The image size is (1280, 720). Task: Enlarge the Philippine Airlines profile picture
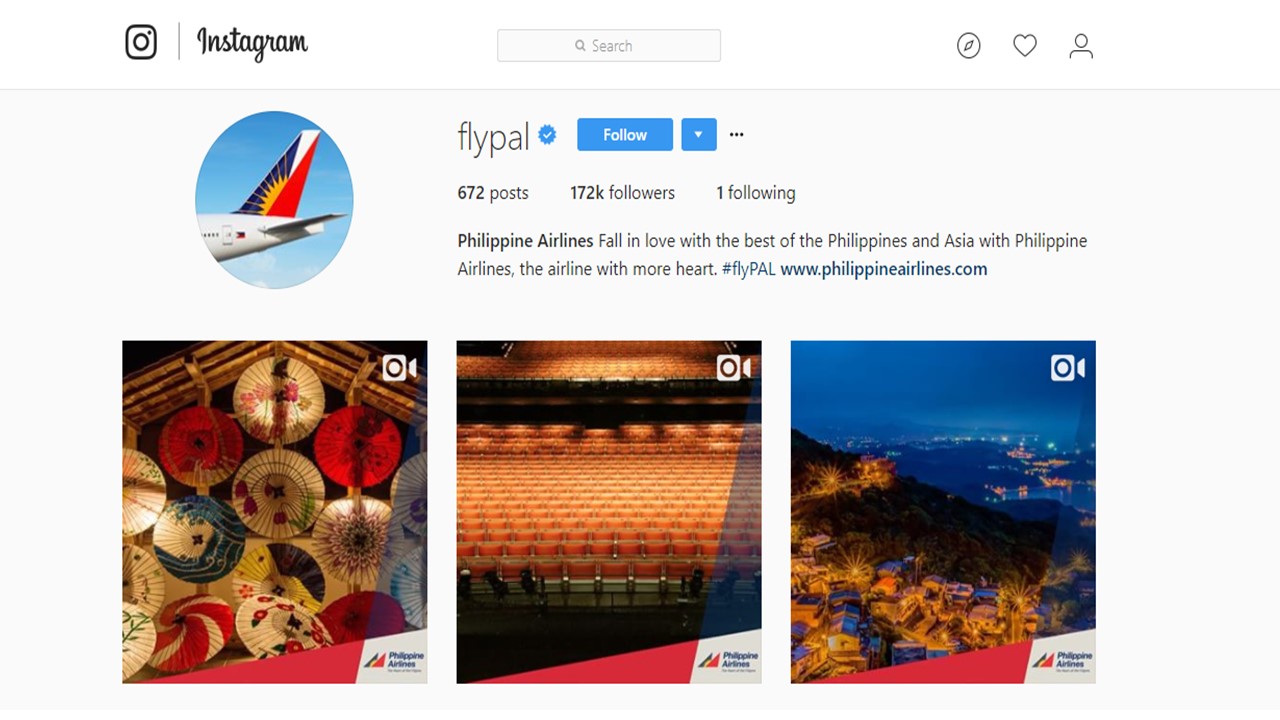pyautogui.click(x=274, y=200)
